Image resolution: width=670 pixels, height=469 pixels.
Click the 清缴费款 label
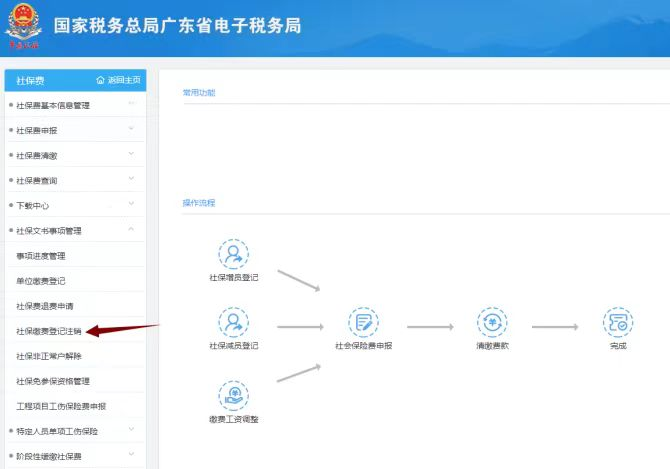pos(492,346)
